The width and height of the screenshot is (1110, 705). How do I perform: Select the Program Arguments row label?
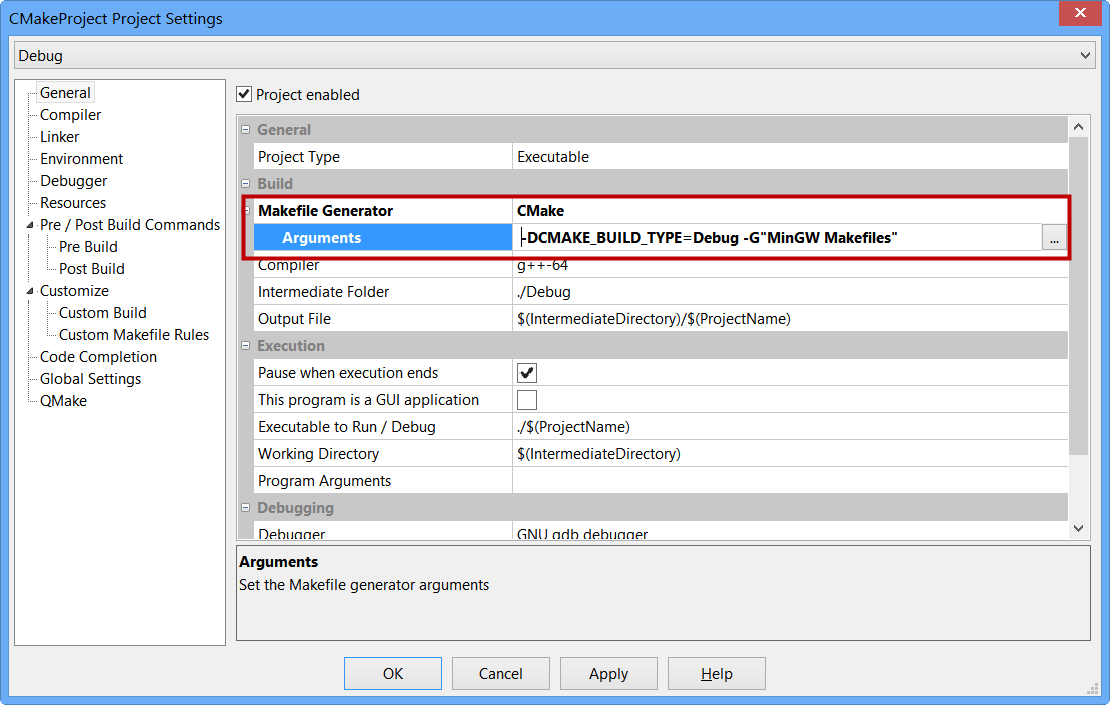point(324,481)
